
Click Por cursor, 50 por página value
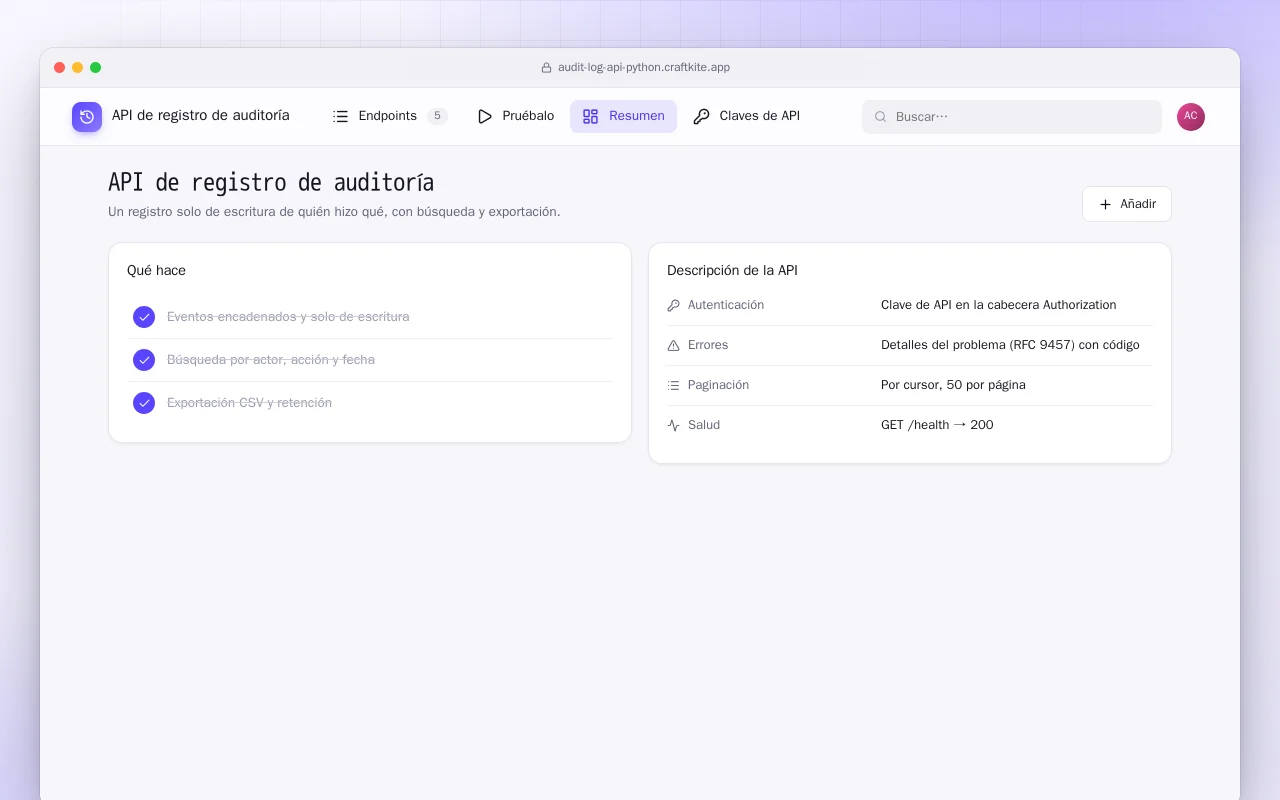[953, 385]
